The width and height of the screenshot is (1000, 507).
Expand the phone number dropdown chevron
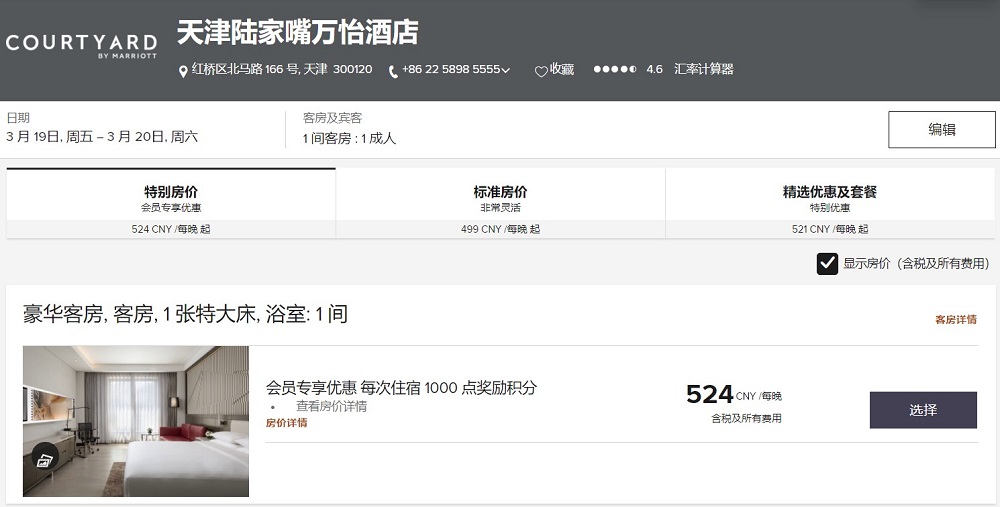click(506, 70)
